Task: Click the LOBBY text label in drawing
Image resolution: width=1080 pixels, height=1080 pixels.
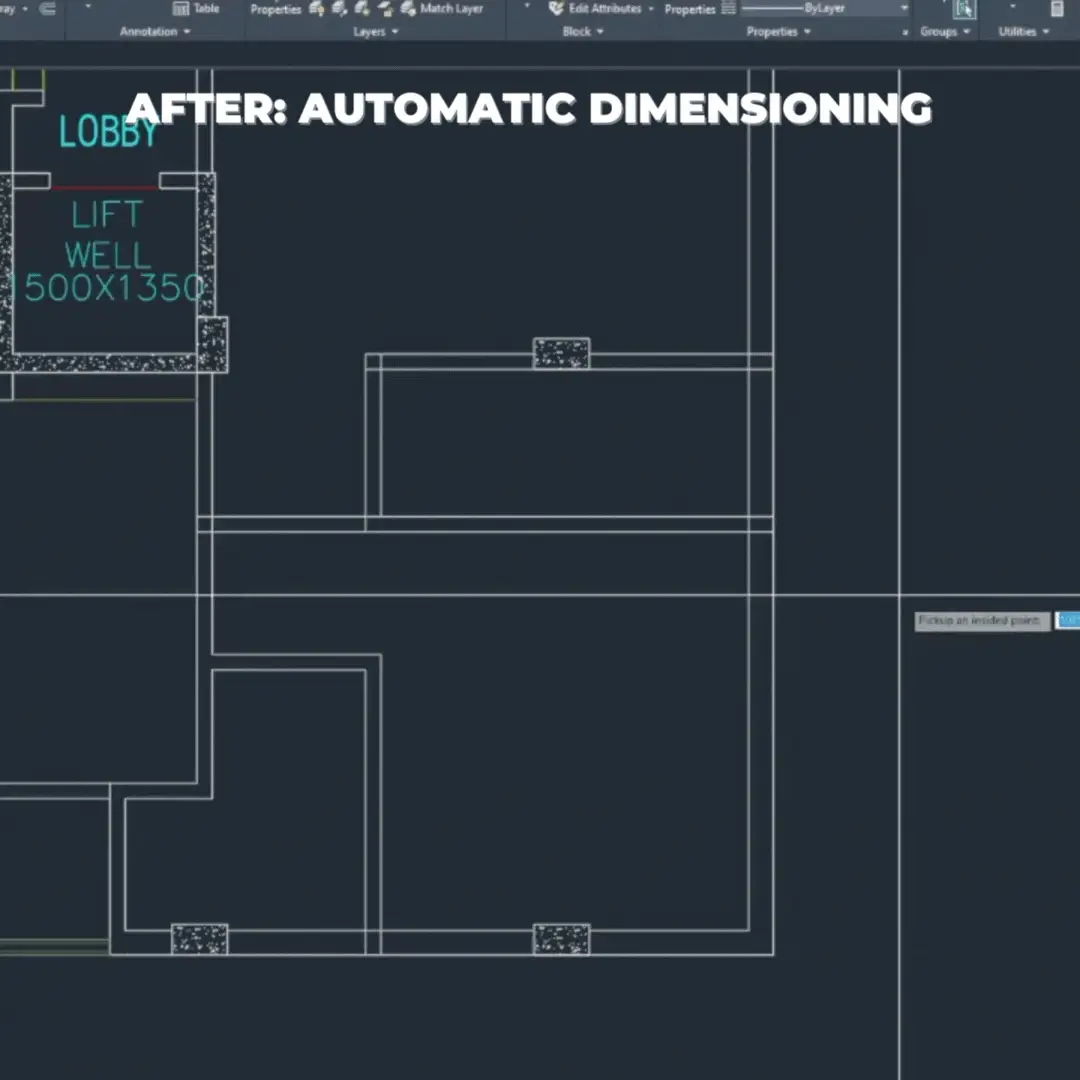Action: [108, 133]
